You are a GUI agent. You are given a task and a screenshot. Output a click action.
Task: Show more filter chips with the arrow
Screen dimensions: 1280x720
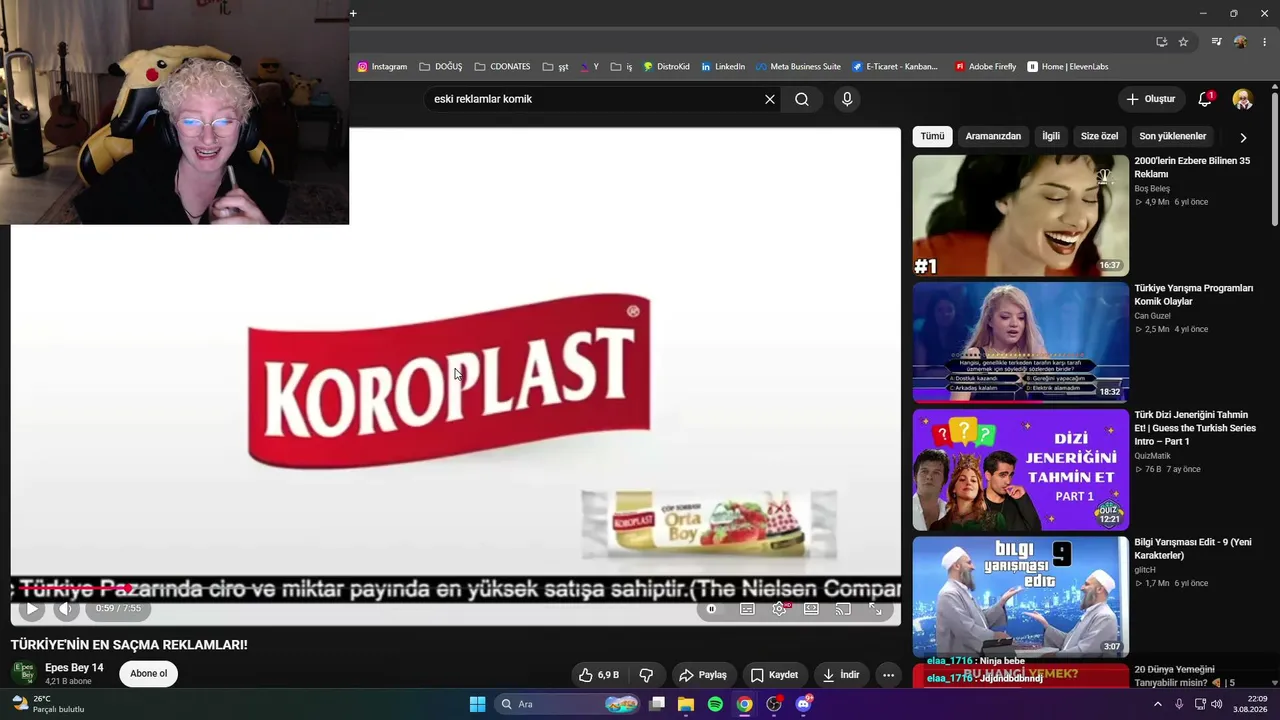point(1243,137)
